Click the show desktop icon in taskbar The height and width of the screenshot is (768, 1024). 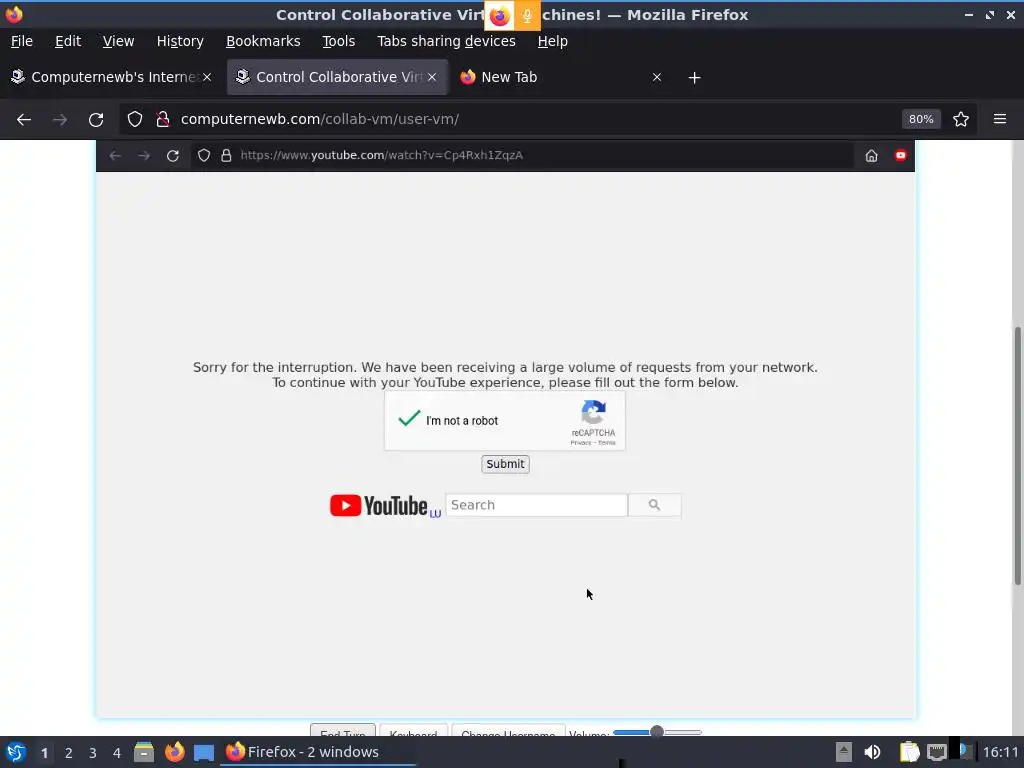[x=204, y=752]
